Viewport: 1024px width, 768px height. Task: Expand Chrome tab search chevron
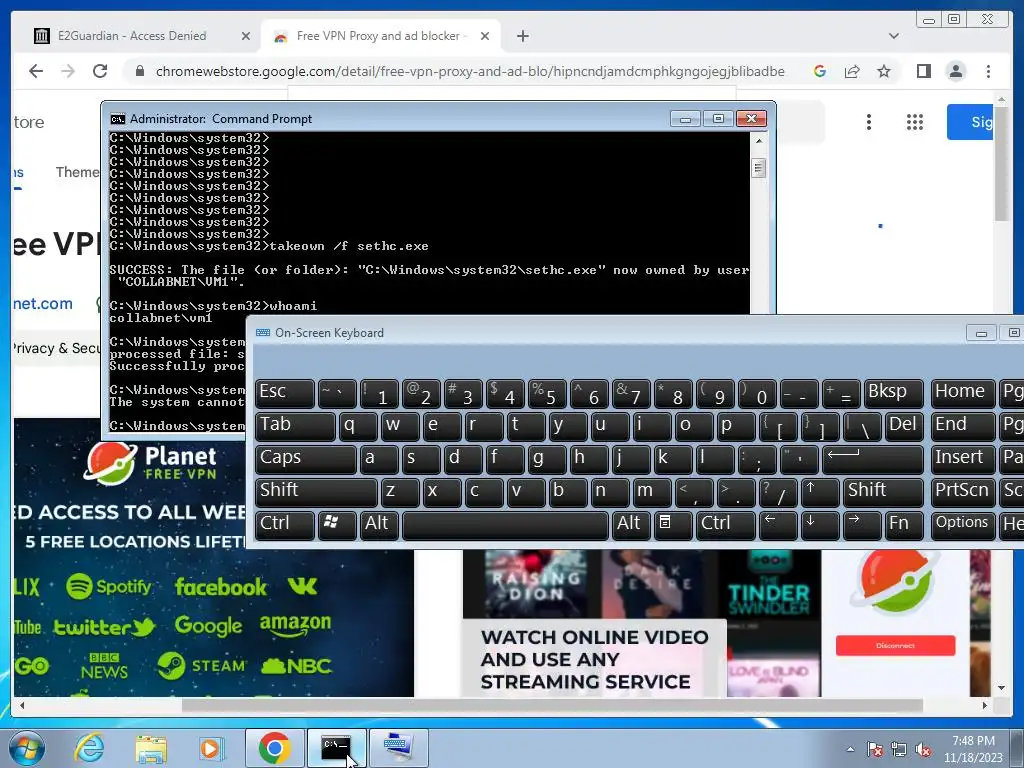[893, 36]
